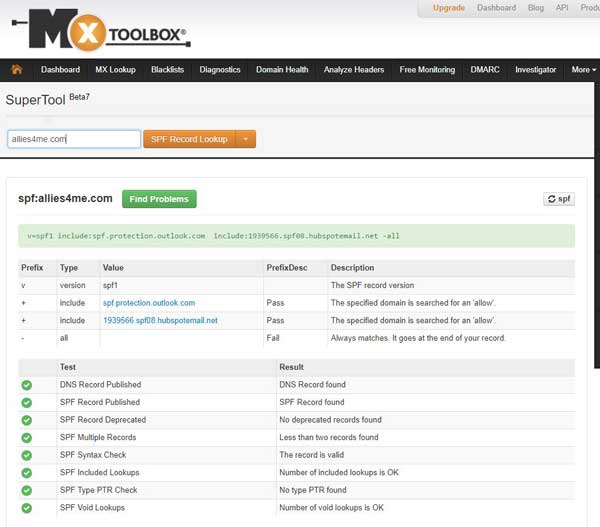Open Domain Health

[x=282, y=70]
